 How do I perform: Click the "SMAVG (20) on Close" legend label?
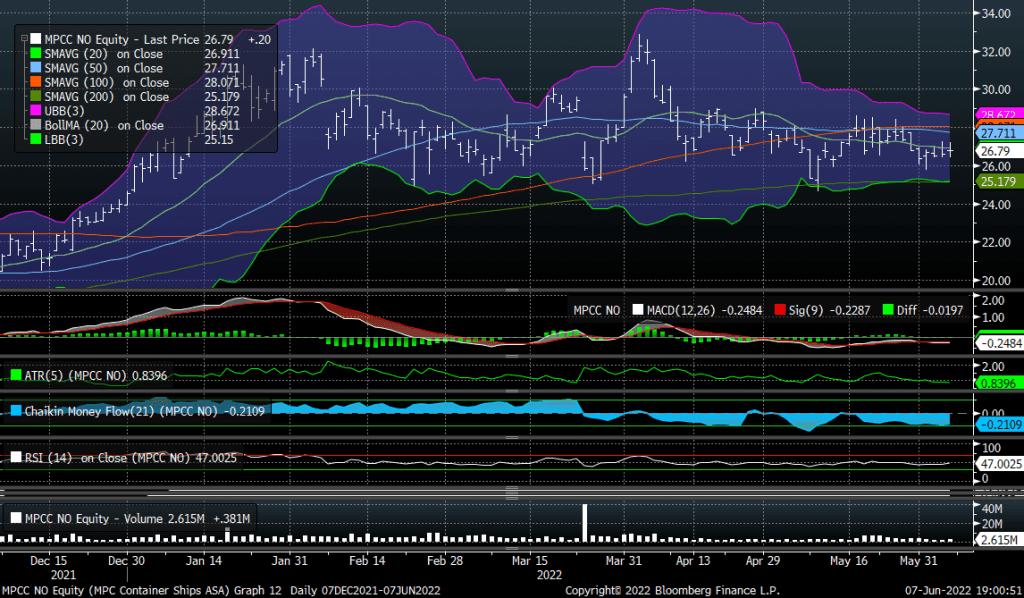pos(103,54)
